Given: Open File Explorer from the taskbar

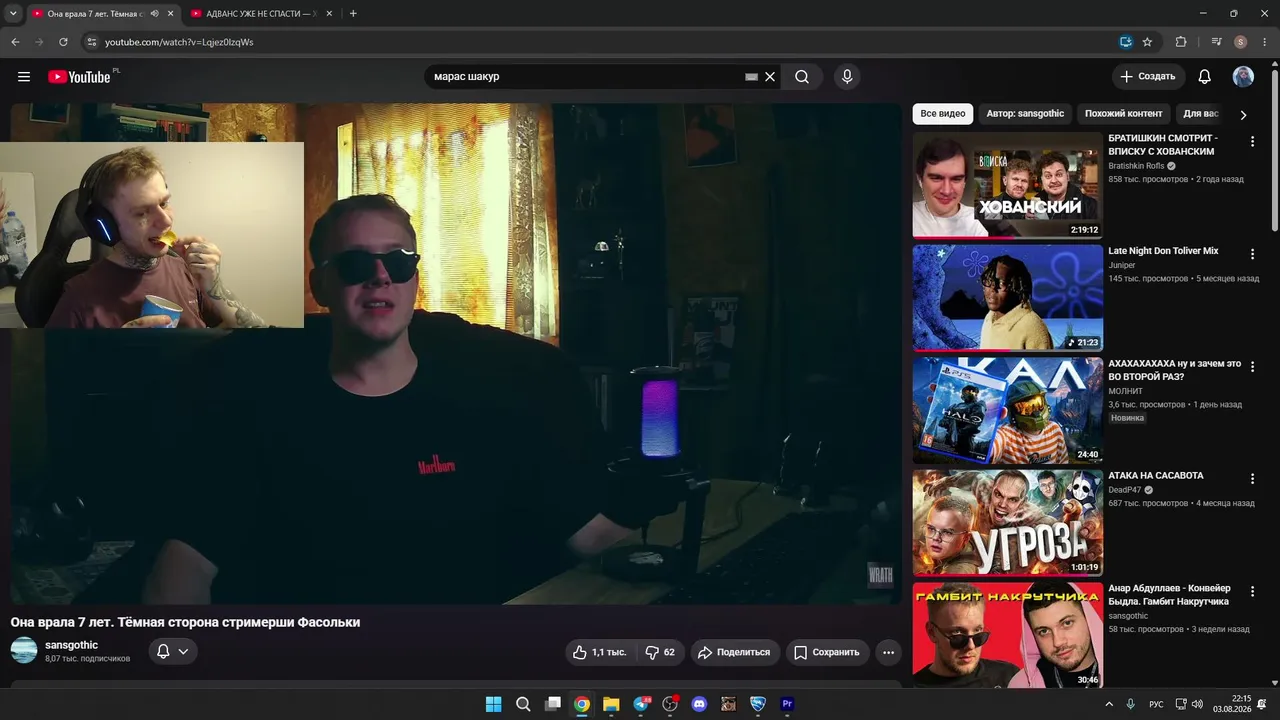Looking at the screenshot, I should (611, 704).
